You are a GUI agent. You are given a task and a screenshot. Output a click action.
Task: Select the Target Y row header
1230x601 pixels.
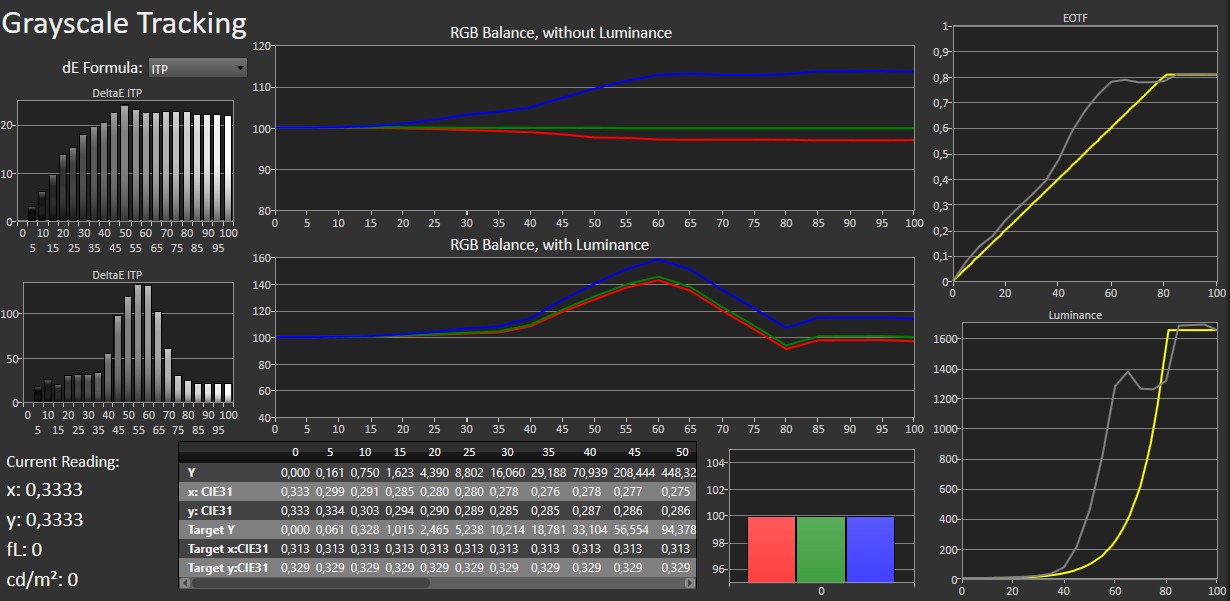point(213,529)
